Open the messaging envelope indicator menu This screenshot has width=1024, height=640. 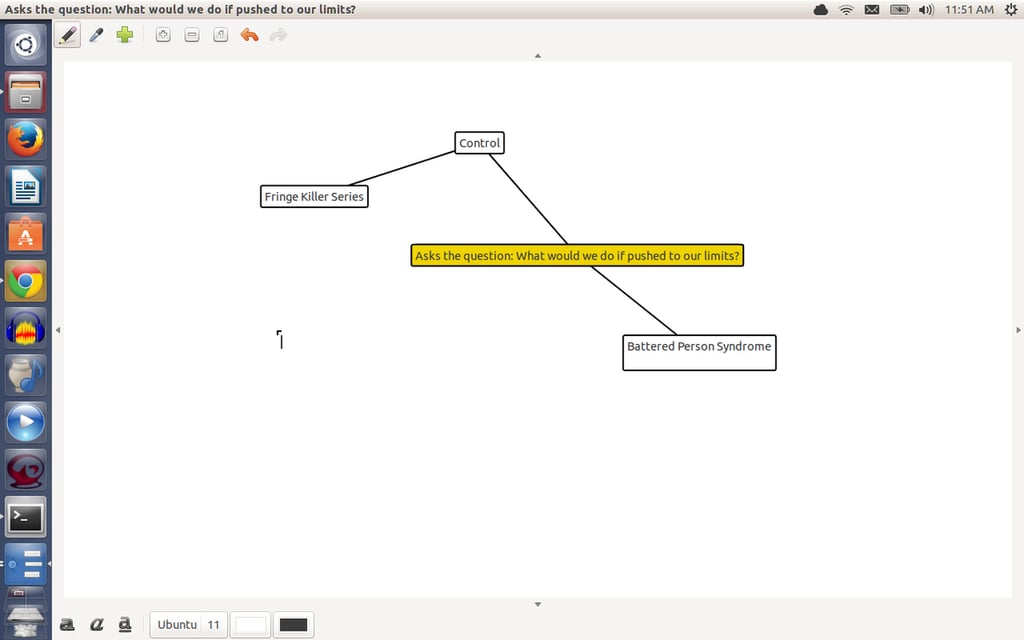pyautogui.click(x=872, y=10)
